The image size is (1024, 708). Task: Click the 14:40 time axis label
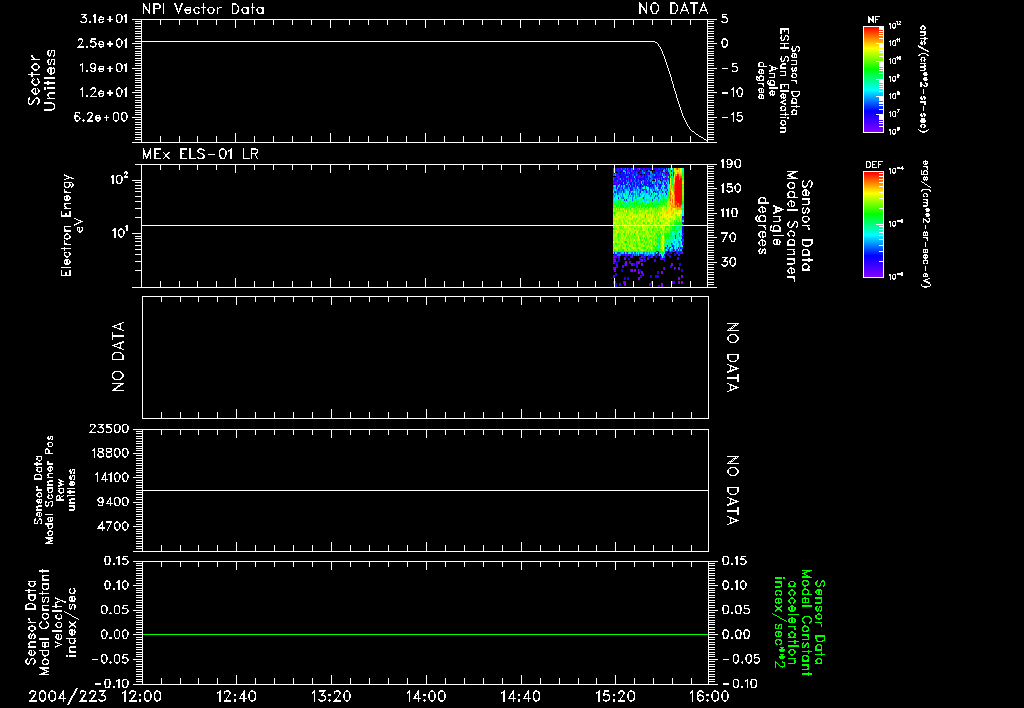520,696
